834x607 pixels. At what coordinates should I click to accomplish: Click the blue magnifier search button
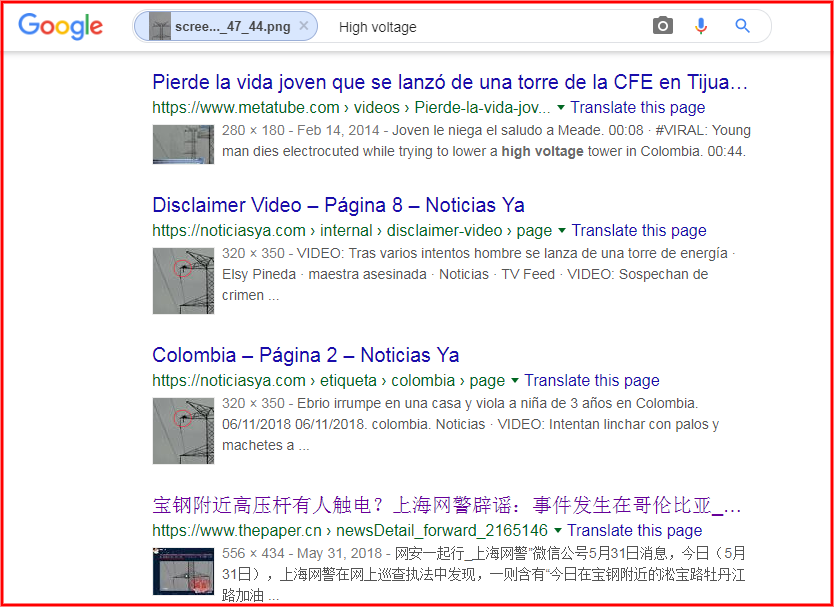click(743, 26)
